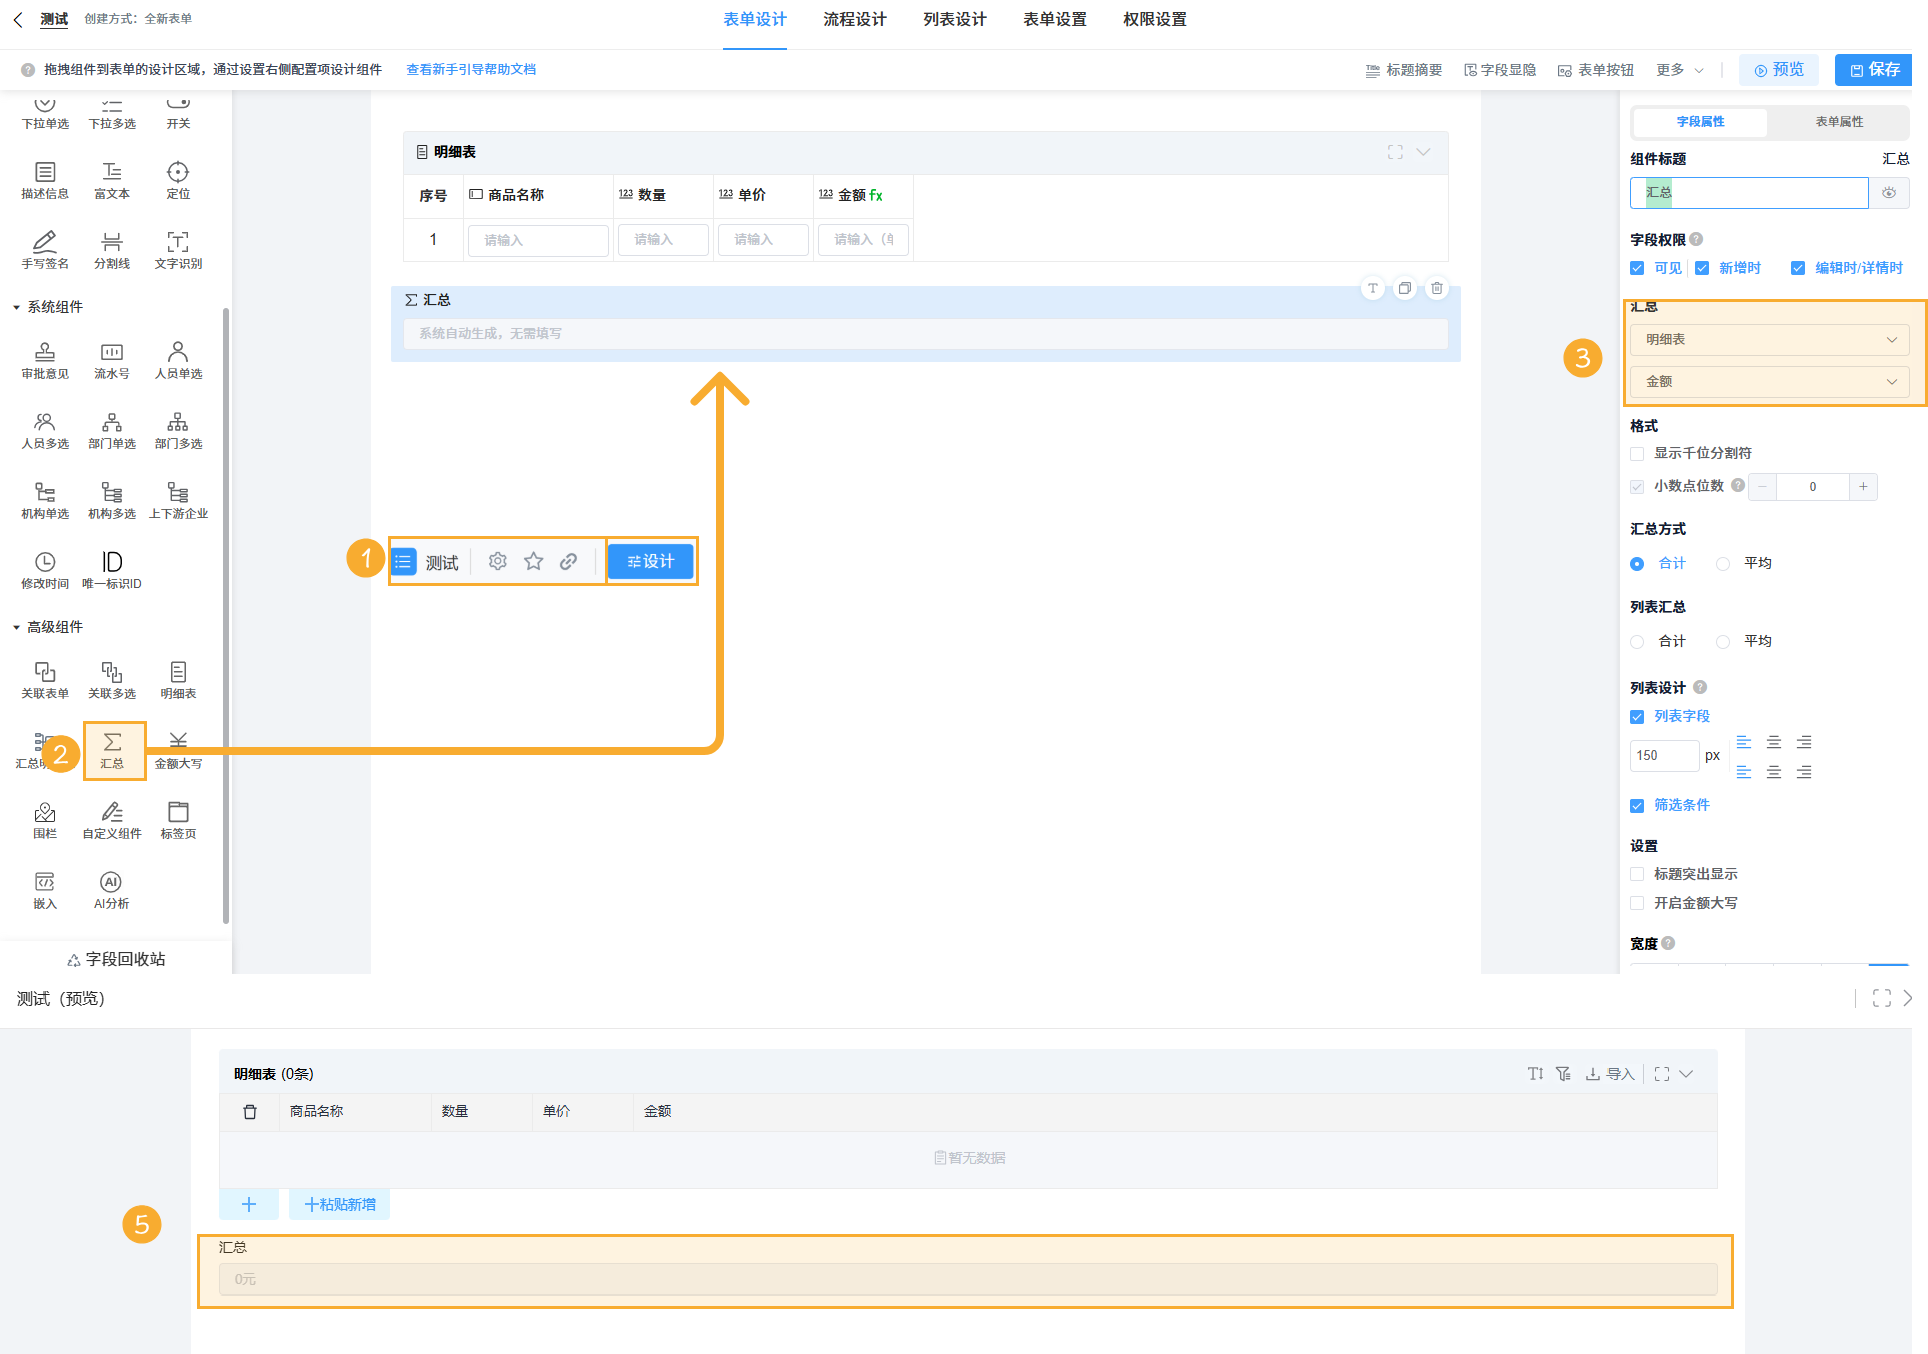Enable 显示千位分割符 checkbox
Screen dimensions: 1928x1354
1637,454
